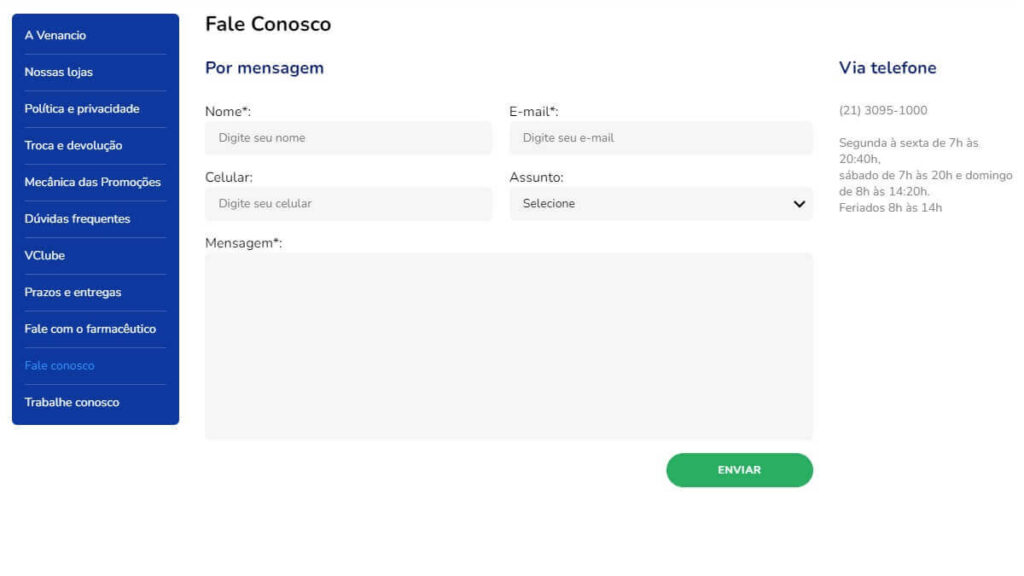Focus the 'Digite seu e-mail' field
The width and height of the screenshot is (1024, 576).
pyautogui.click(x=660, y=138)
